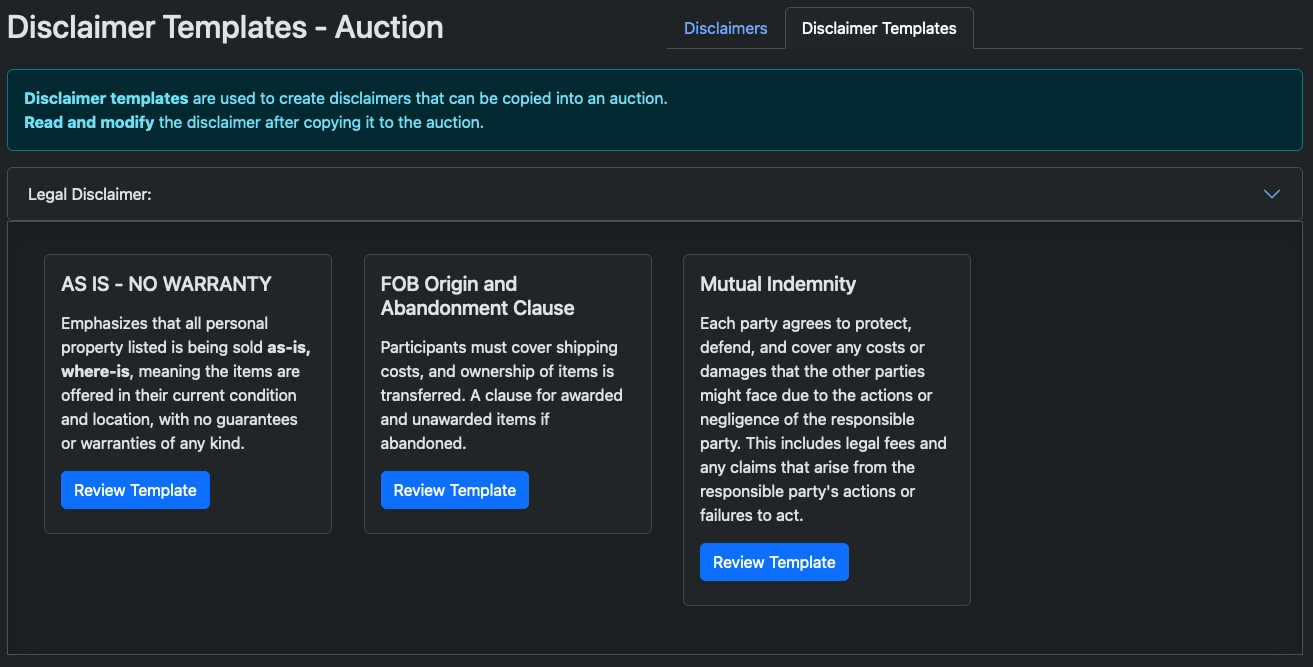Review the AS IS - NO WARRANTY template
This screenshot has height=667, width=1313.
tap(135, 489)
